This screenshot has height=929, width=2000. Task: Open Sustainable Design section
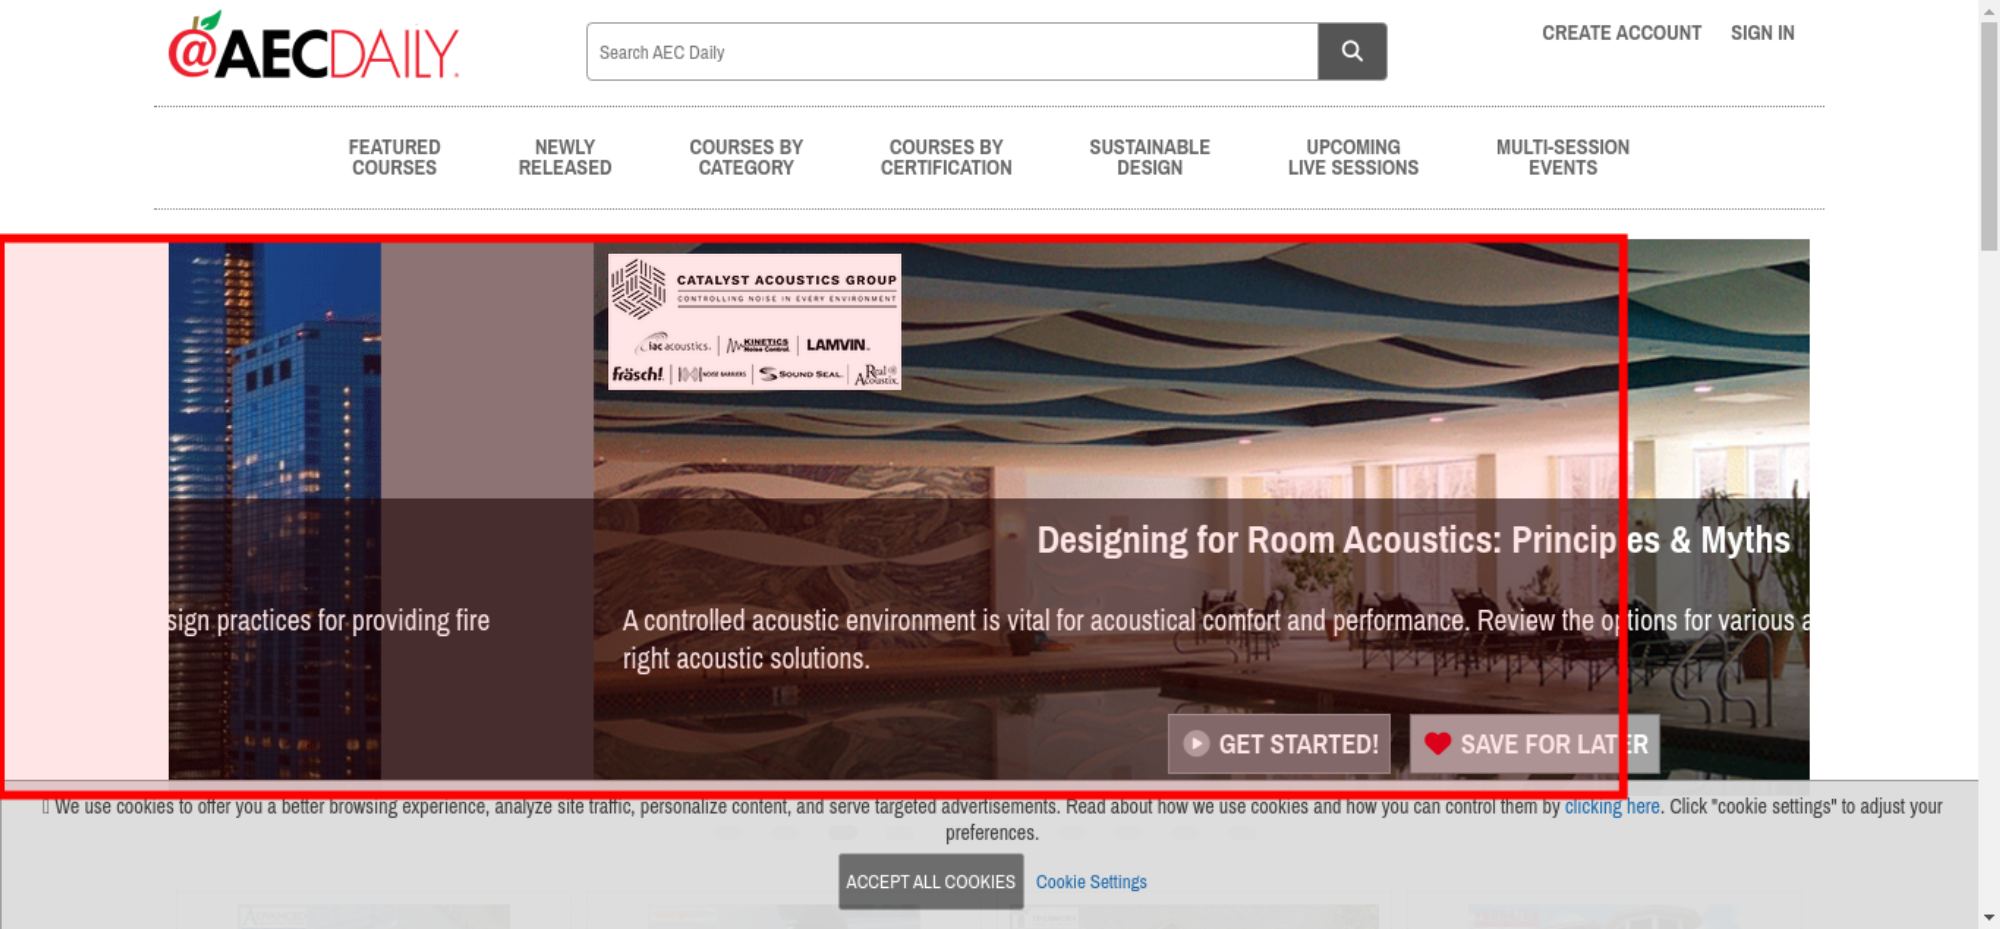(1149, 158)
